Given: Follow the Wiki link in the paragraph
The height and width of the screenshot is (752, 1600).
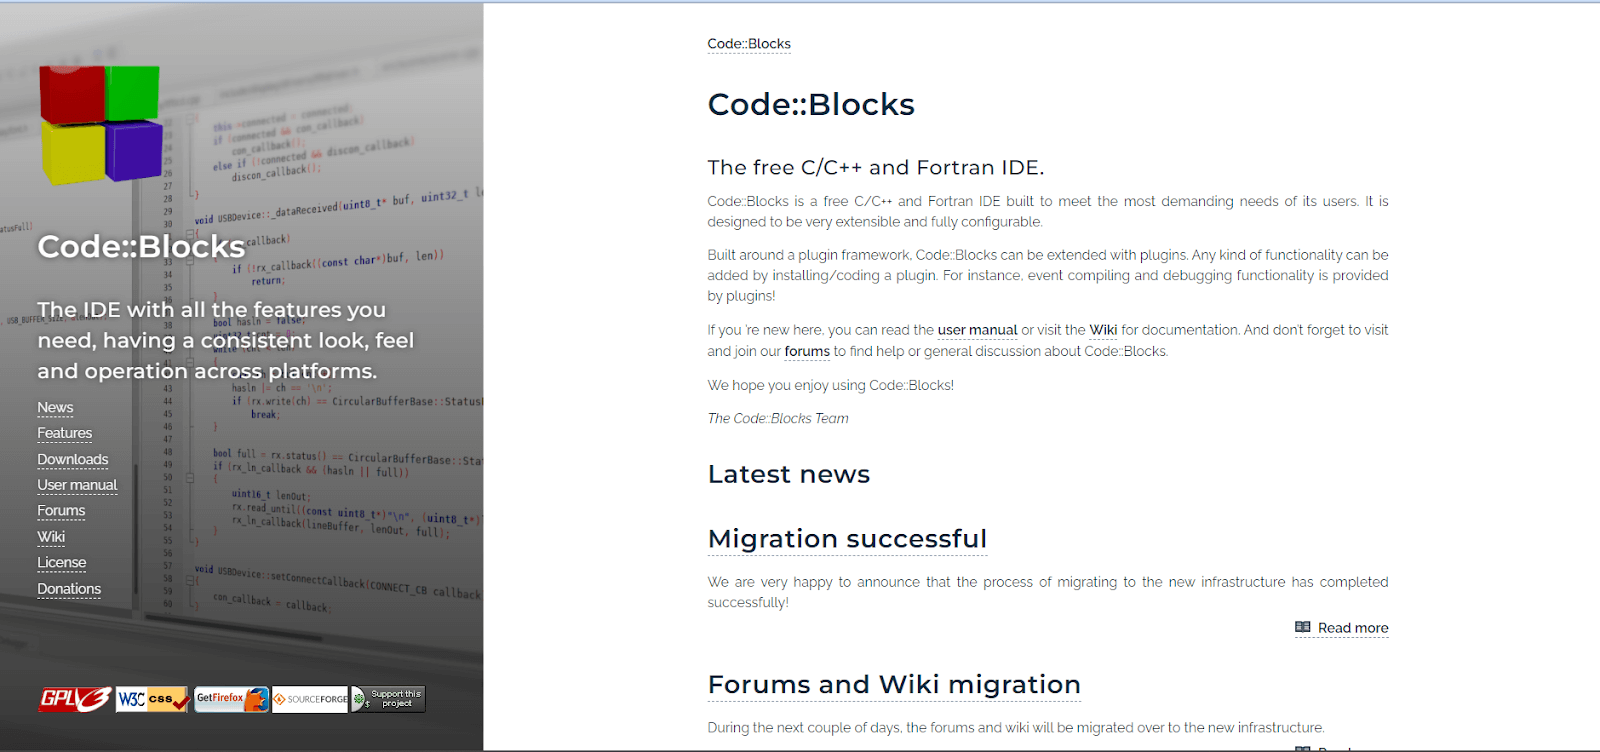Looking at the screenshot, I should point(1103,330).
